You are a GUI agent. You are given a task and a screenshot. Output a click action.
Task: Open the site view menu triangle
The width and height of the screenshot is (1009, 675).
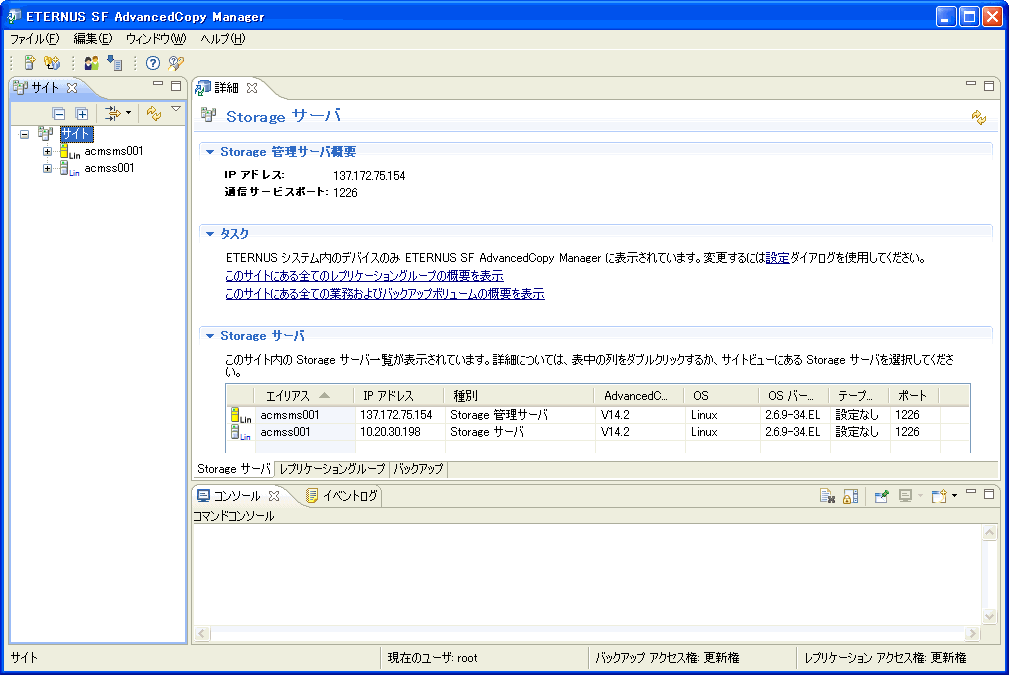[x=176, y=109]
